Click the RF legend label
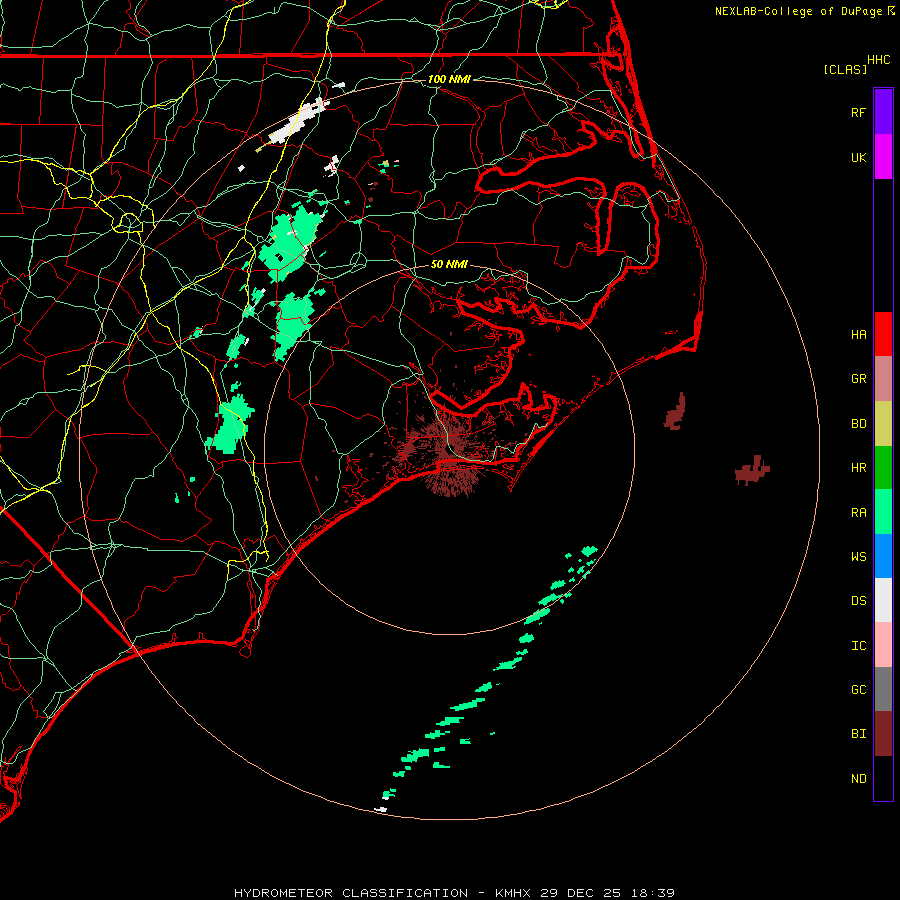Image resolution: width=900 pixels, height=900 pixels. click(858, 112)
